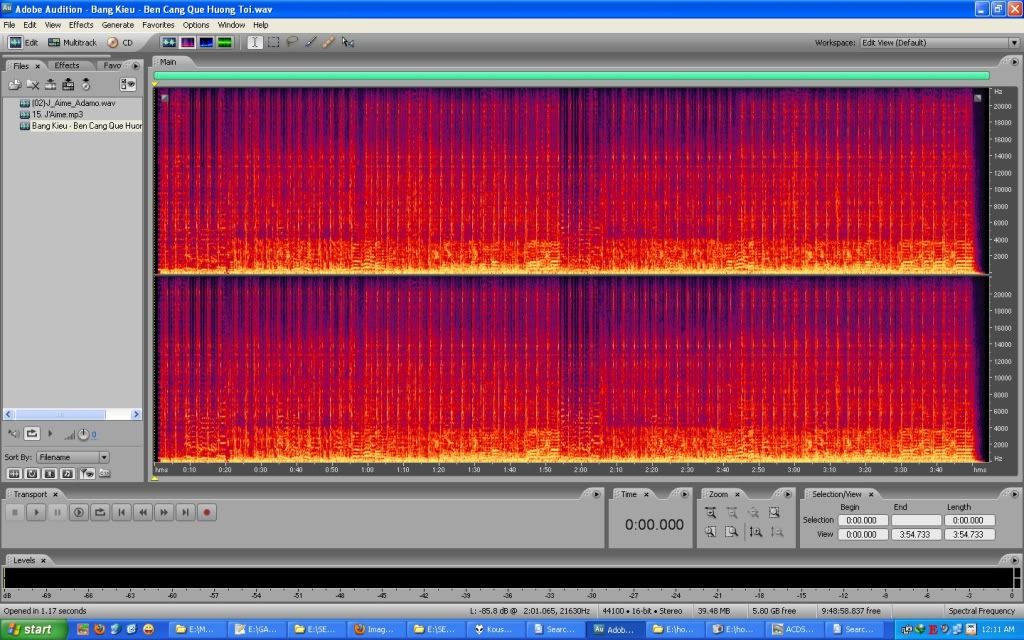This screenshot has height=640, width=1024.
Task: Show Spectral Frequency display
Action: click(187, 42)
